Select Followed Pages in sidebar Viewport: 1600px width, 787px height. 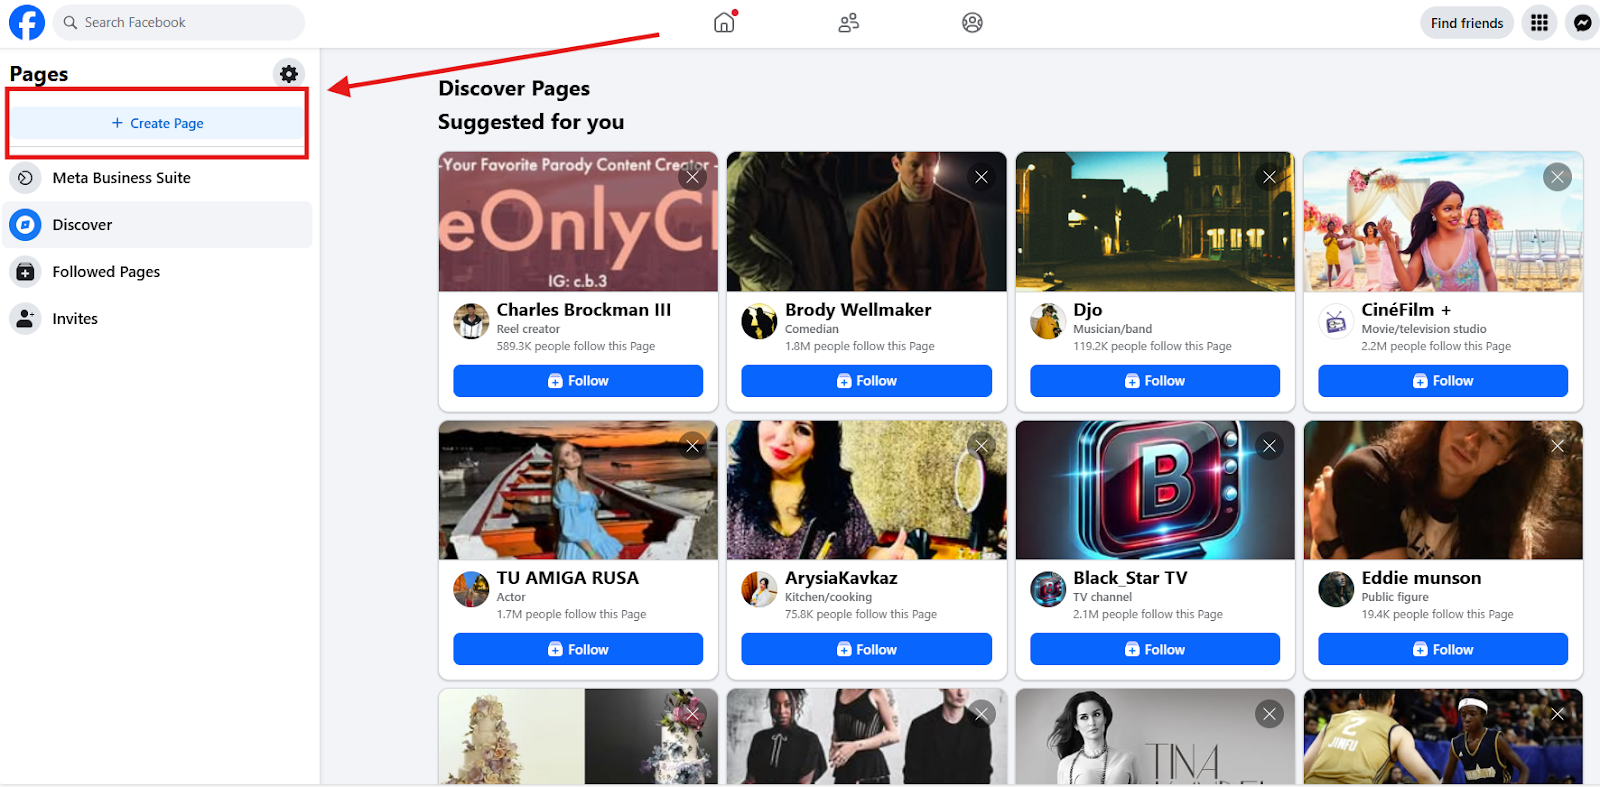(106, 272)
